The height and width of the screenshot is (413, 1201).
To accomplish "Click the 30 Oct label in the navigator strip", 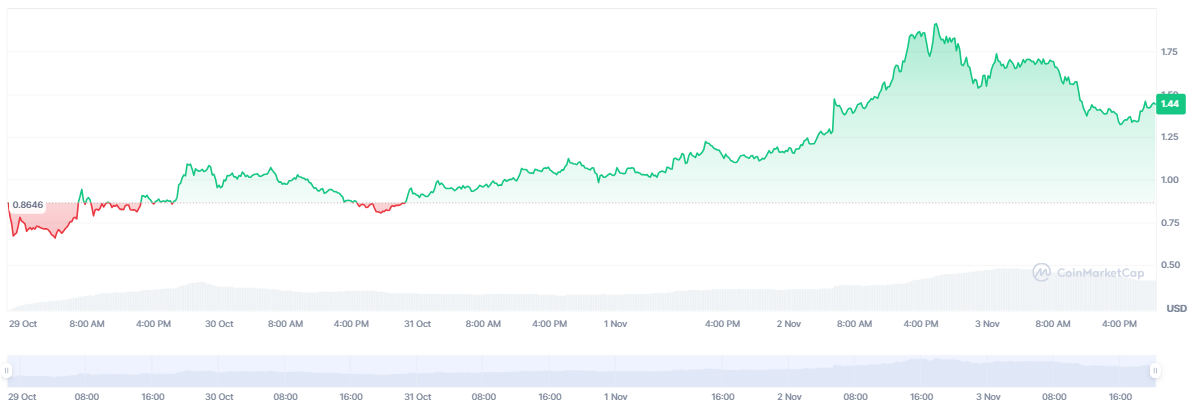I will pos(219,397).
